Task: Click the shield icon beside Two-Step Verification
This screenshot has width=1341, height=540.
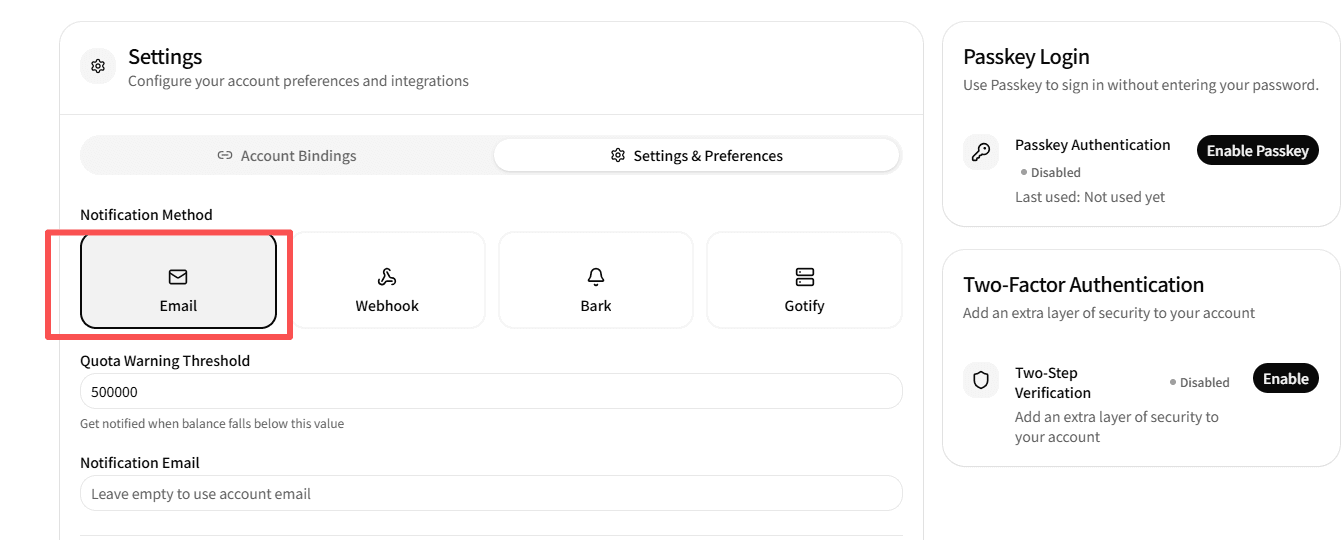Action: (981, 380)
